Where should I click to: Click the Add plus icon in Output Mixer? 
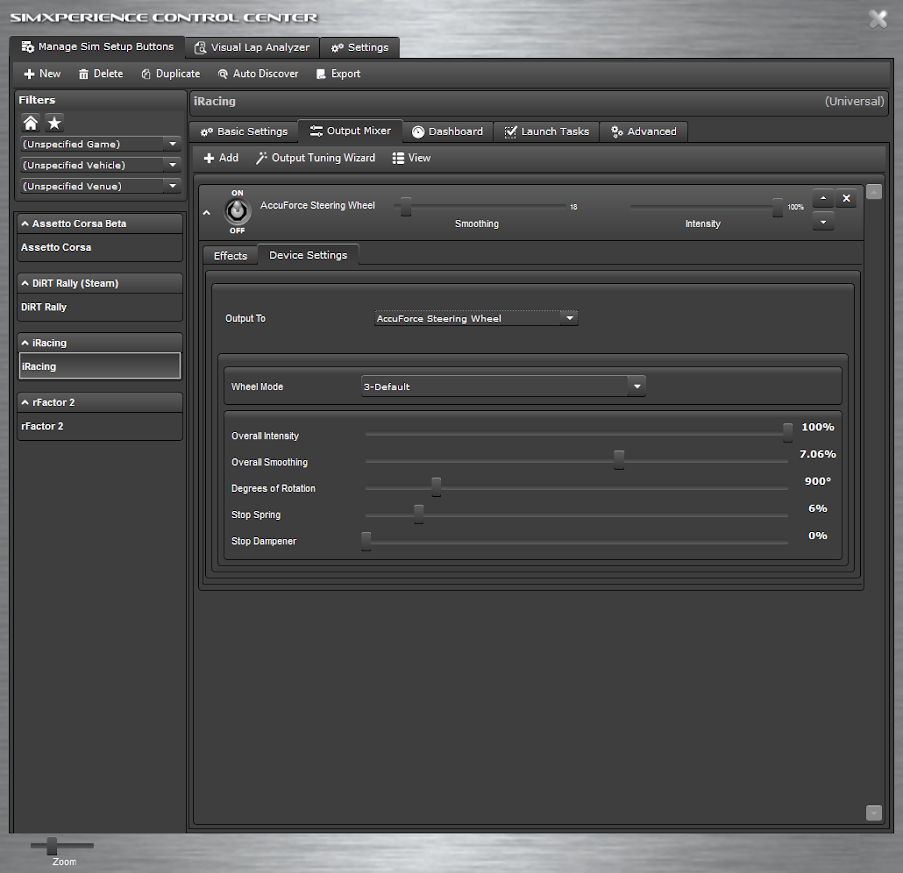209,158
